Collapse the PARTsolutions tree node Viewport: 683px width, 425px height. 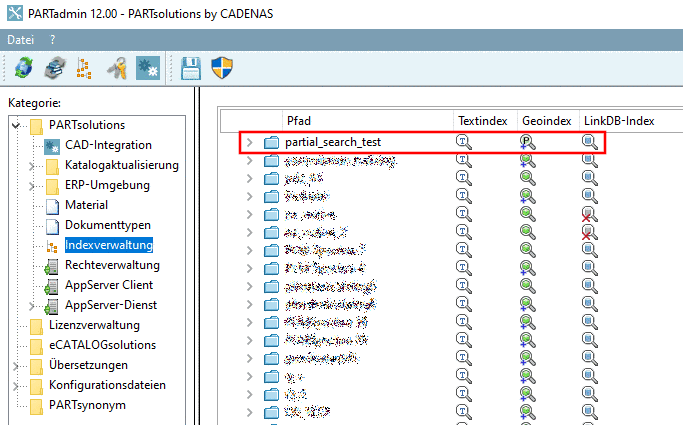(16, 125)
